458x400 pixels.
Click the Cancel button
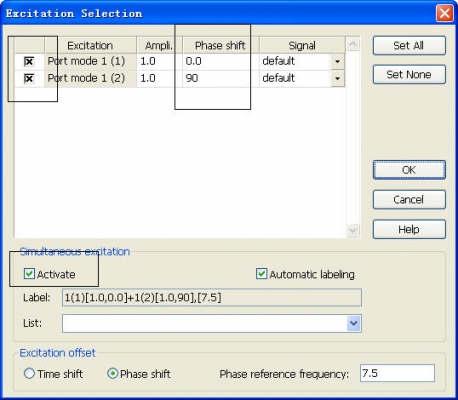point(409,200)
